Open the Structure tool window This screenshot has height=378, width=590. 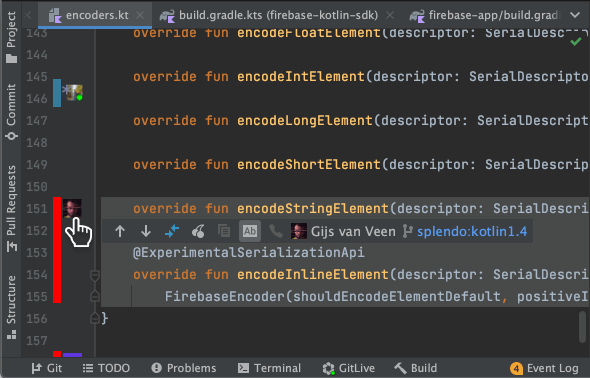(11, 307)
